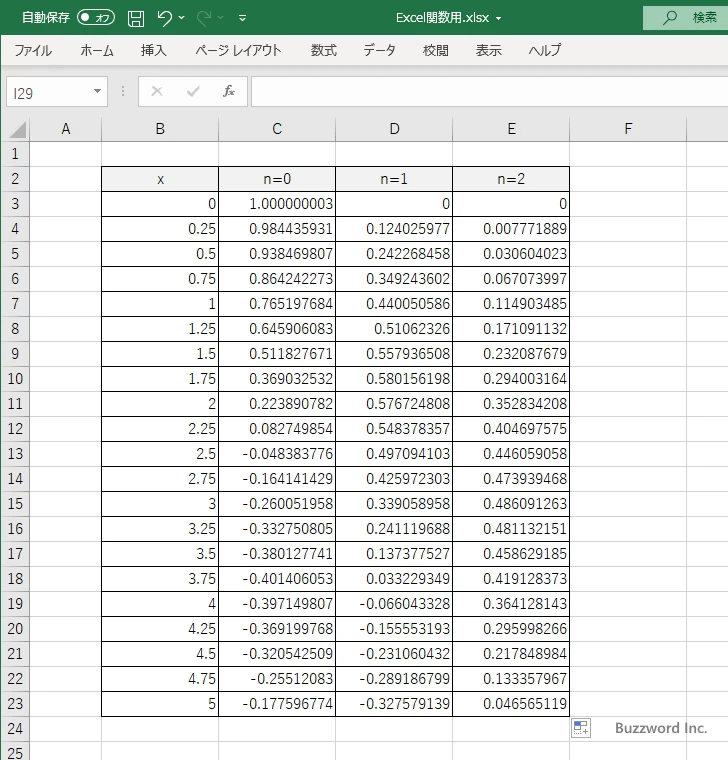This screenshot has height=760, width=728.
Task: Select row 24 header
Action: click(x=15, y=728)
